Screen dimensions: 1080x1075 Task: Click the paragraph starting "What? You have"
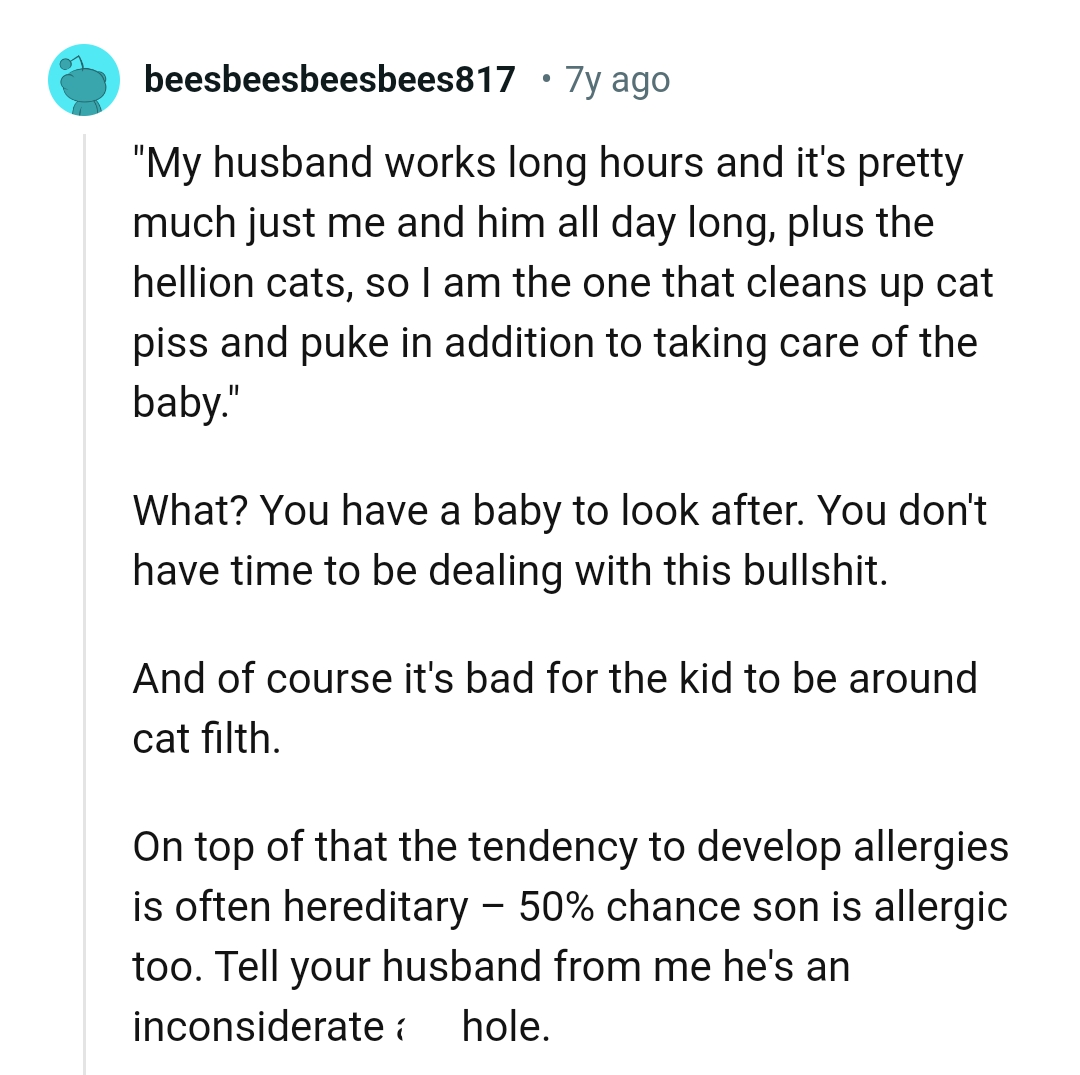click(560, 540)
